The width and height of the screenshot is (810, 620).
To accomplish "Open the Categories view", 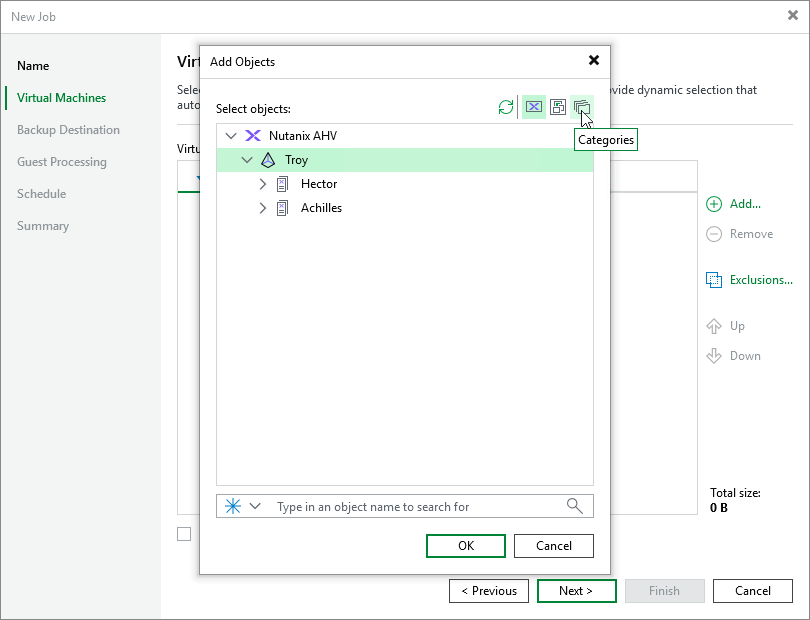I will click(x=582, y=107).
